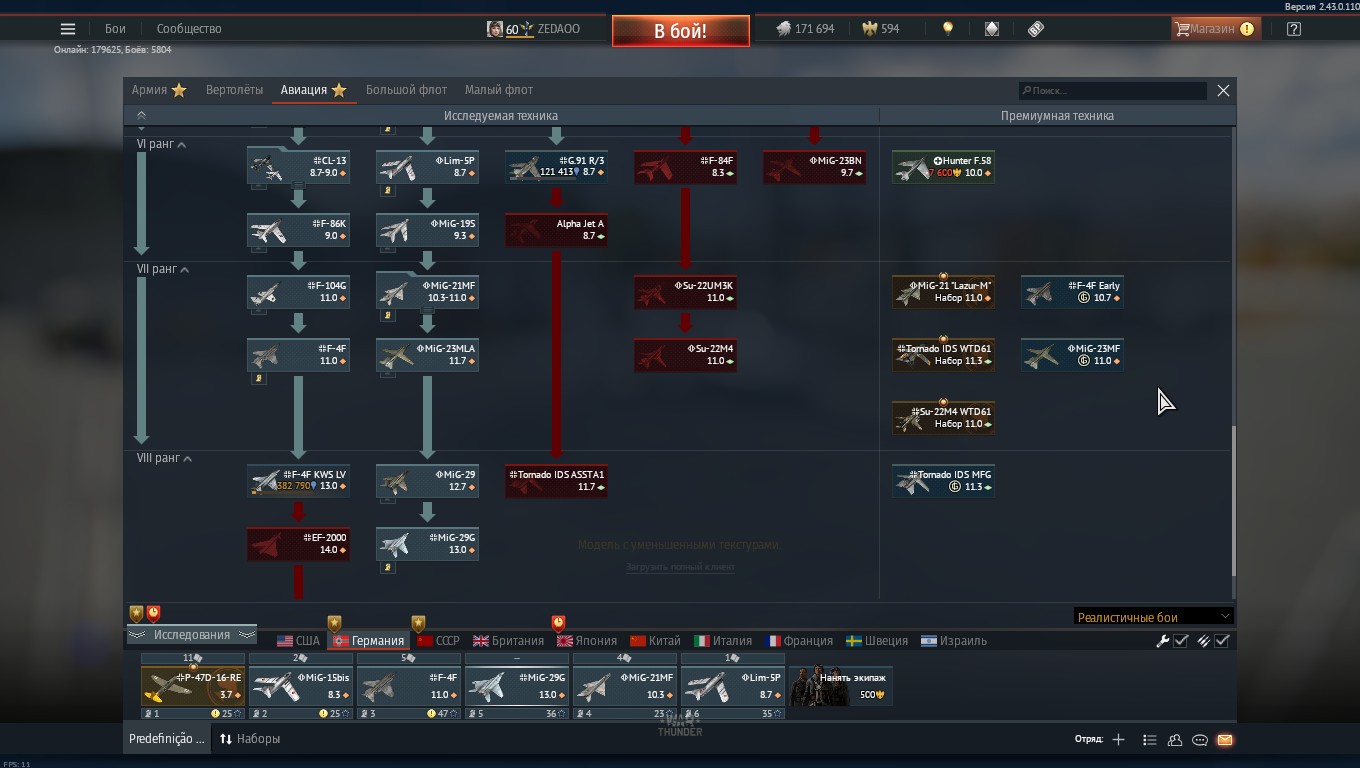Select the Япония nation tab

586,641
